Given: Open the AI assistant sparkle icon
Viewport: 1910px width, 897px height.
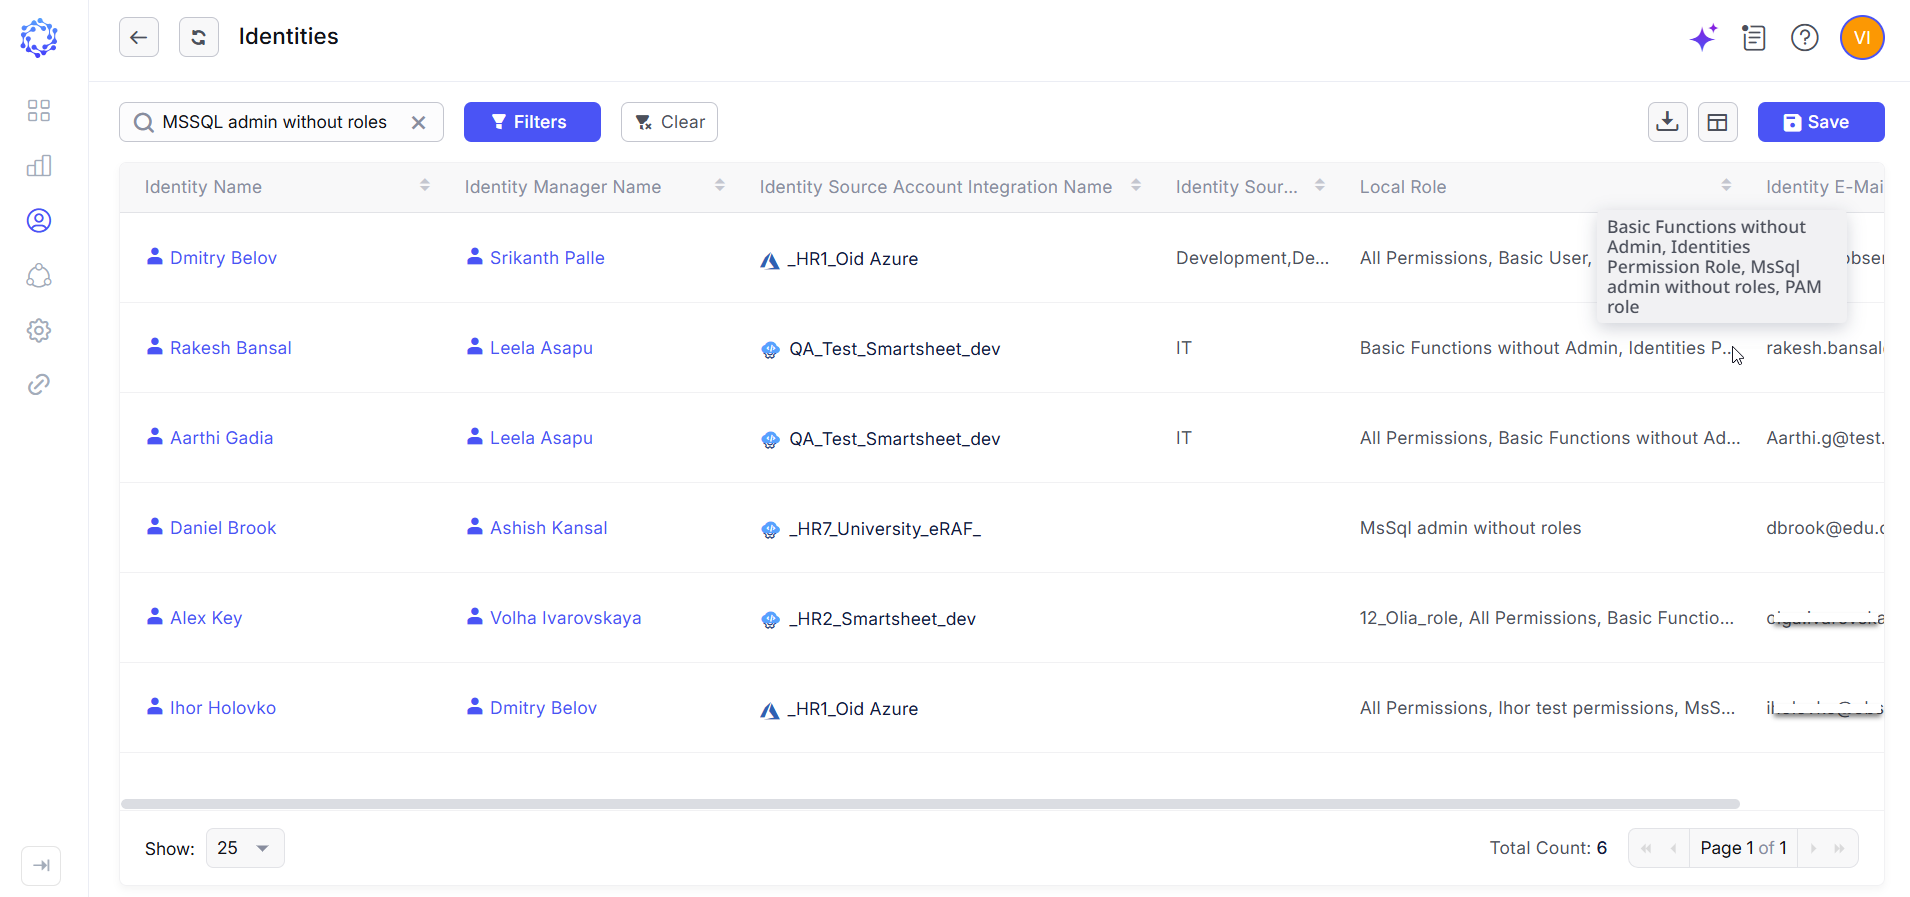Looking at the screenshot, I should coord(1704,38).
